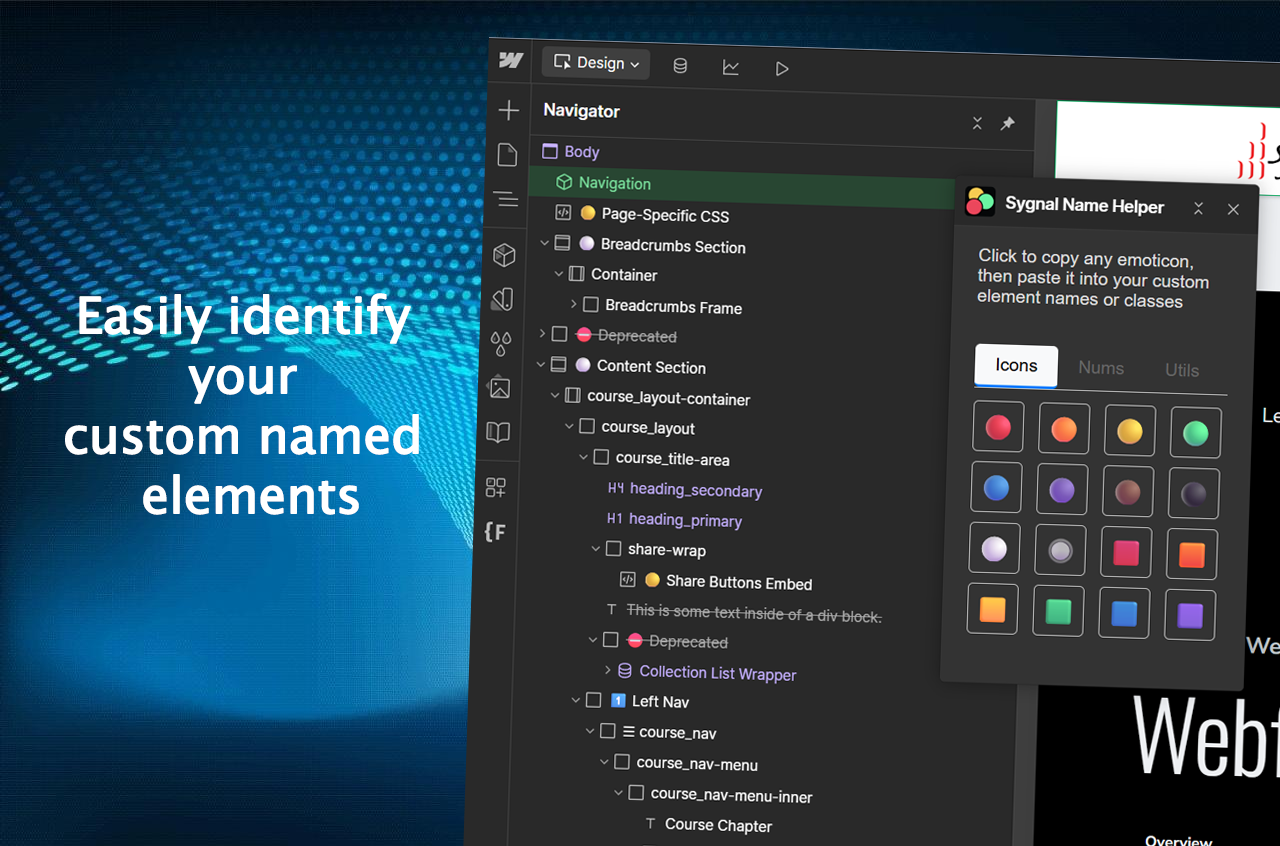Collapse the Container row
This screenshot has height=846, width=1280.
click(x=559, y=274)
